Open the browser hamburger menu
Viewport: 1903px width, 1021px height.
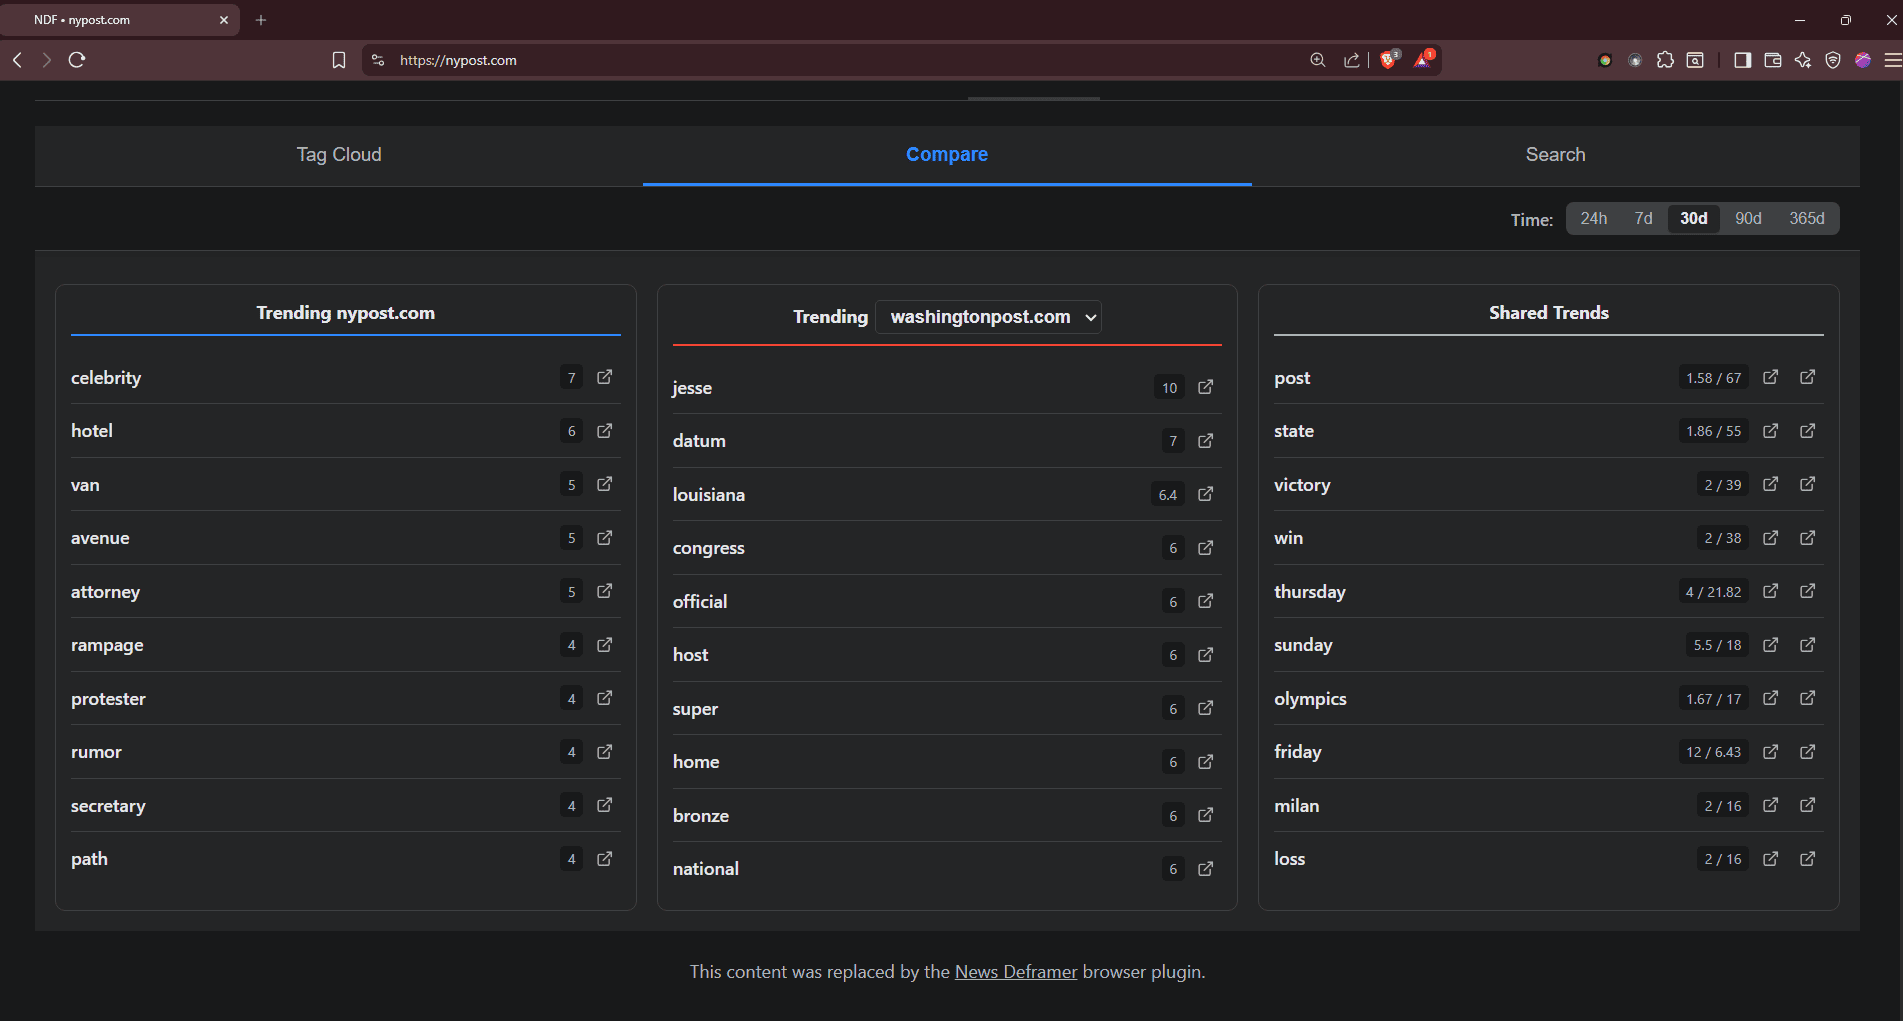(1892, 60)
